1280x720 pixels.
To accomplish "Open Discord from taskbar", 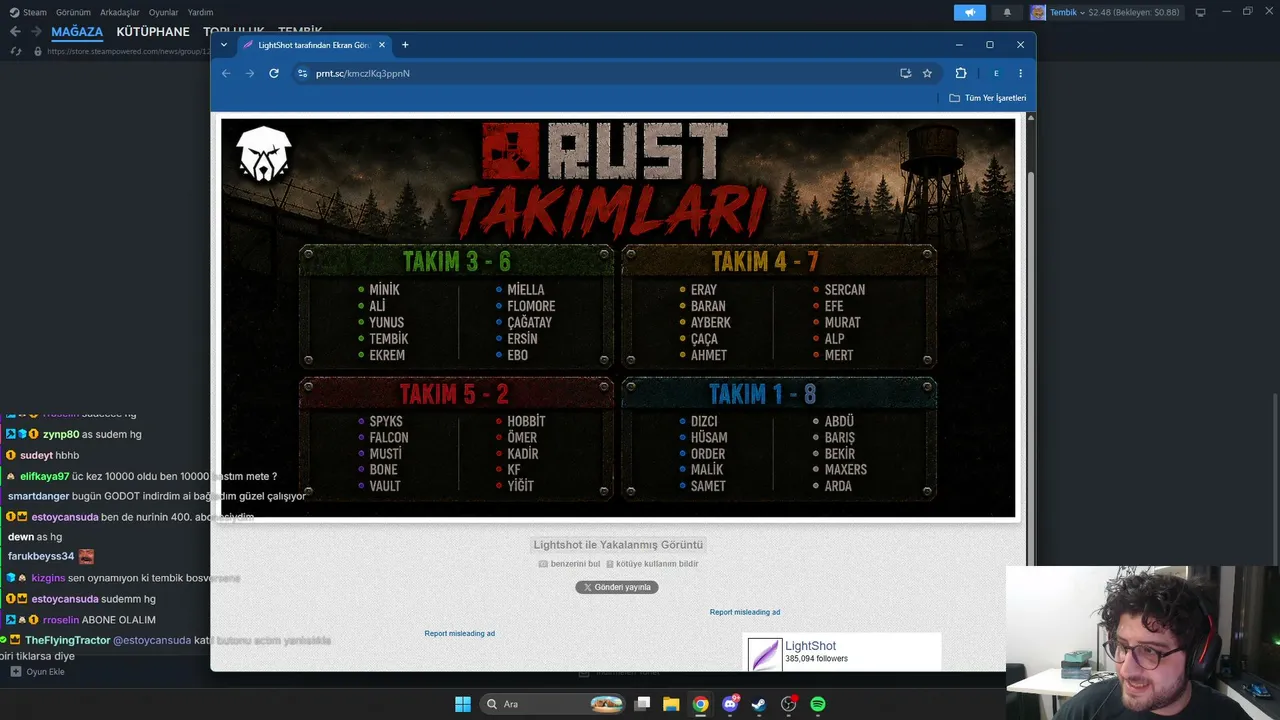I will (x=730, y=704).
